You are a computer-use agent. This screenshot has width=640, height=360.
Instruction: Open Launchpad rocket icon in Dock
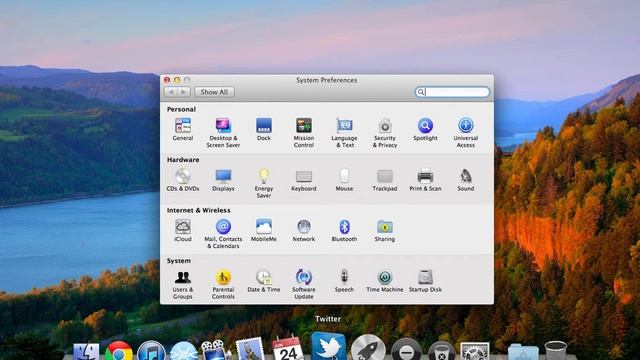[368, 348]
